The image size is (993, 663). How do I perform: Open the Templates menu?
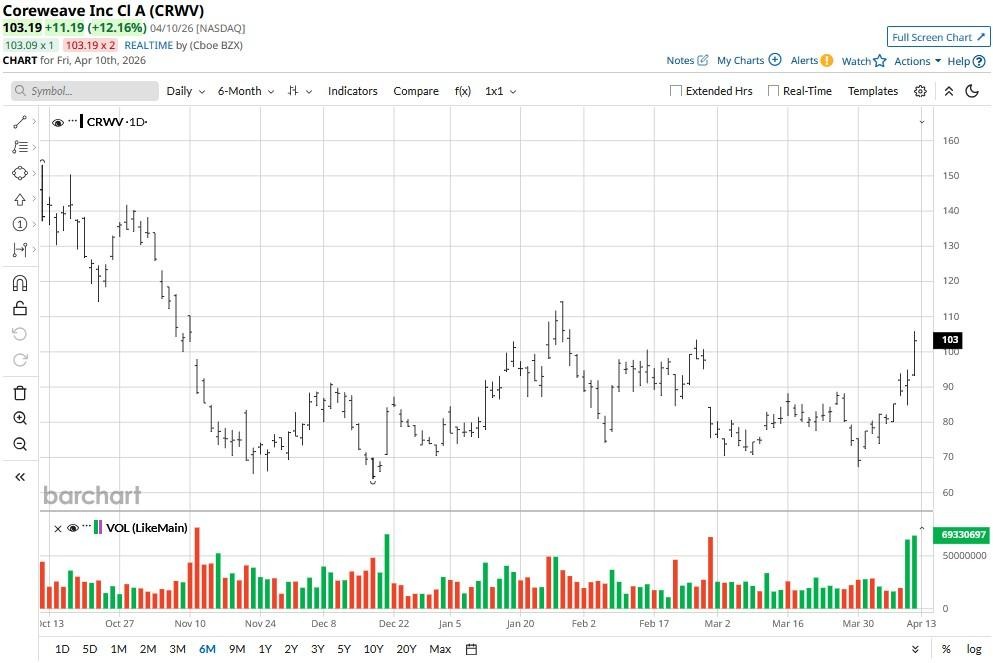click(873, 91)
